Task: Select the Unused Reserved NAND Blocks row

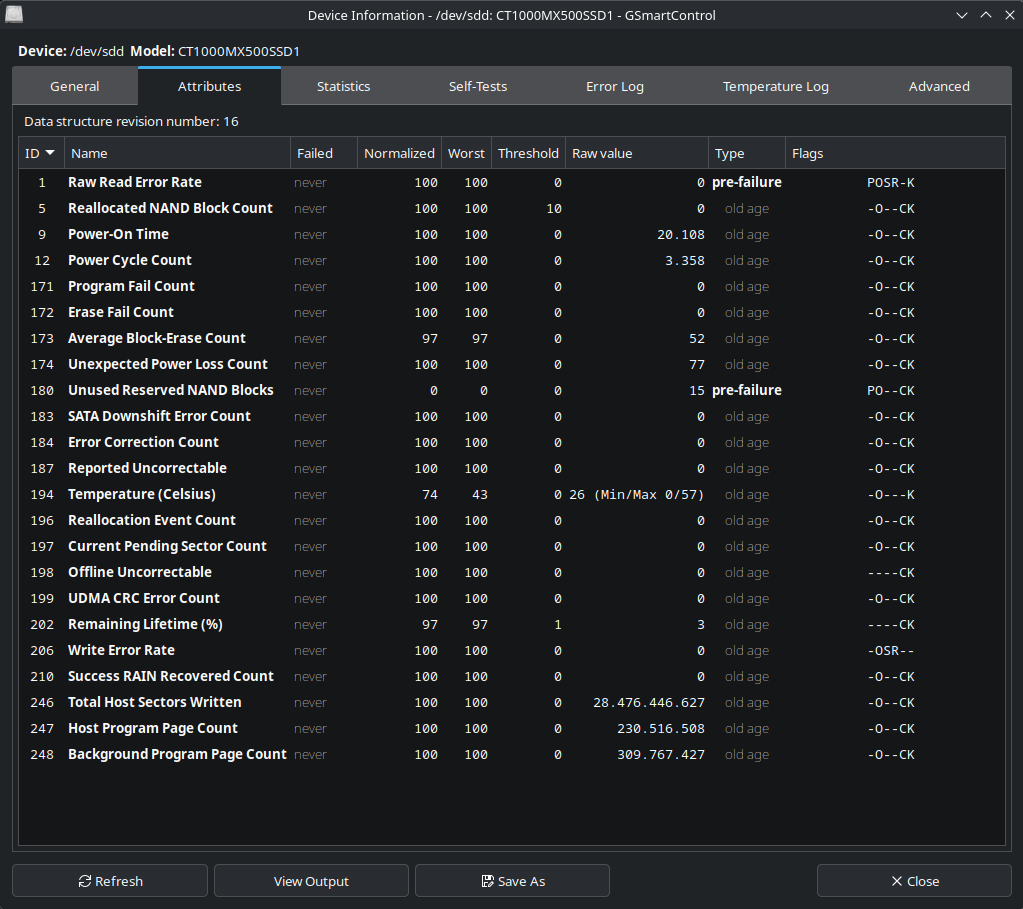Action: point(512,390)
